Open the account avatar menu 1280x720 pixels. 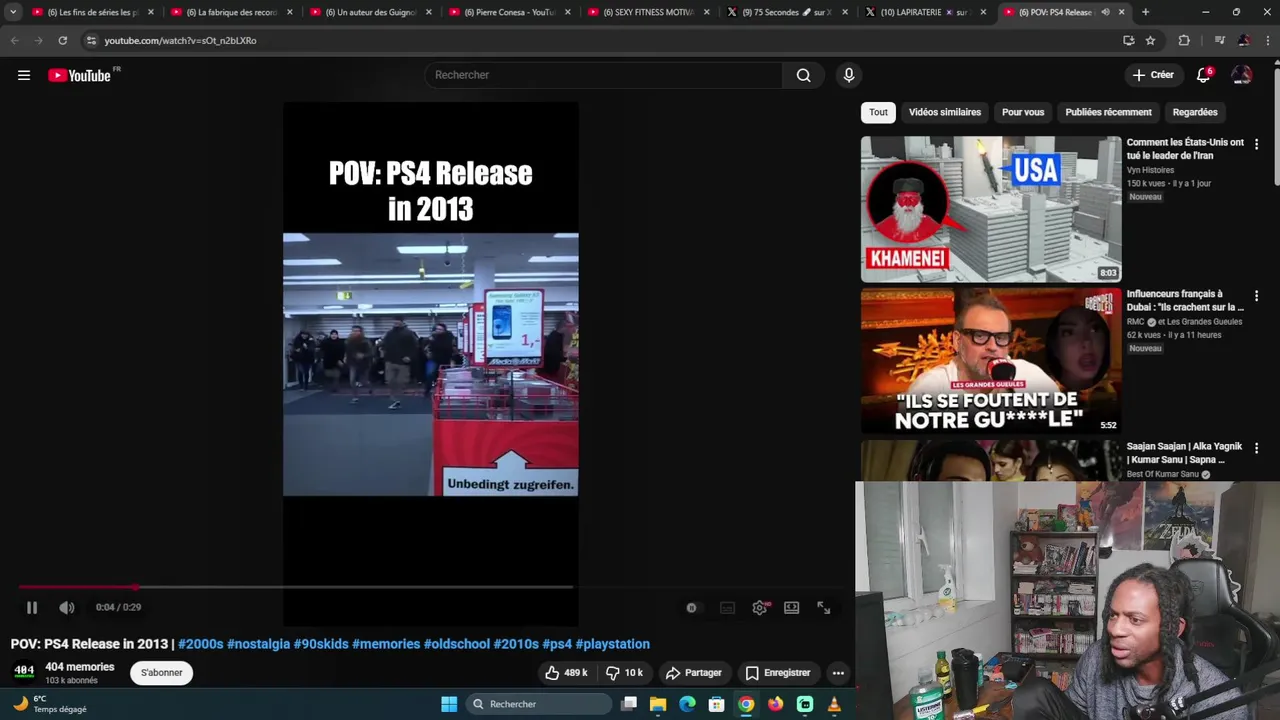(1242, 75)
